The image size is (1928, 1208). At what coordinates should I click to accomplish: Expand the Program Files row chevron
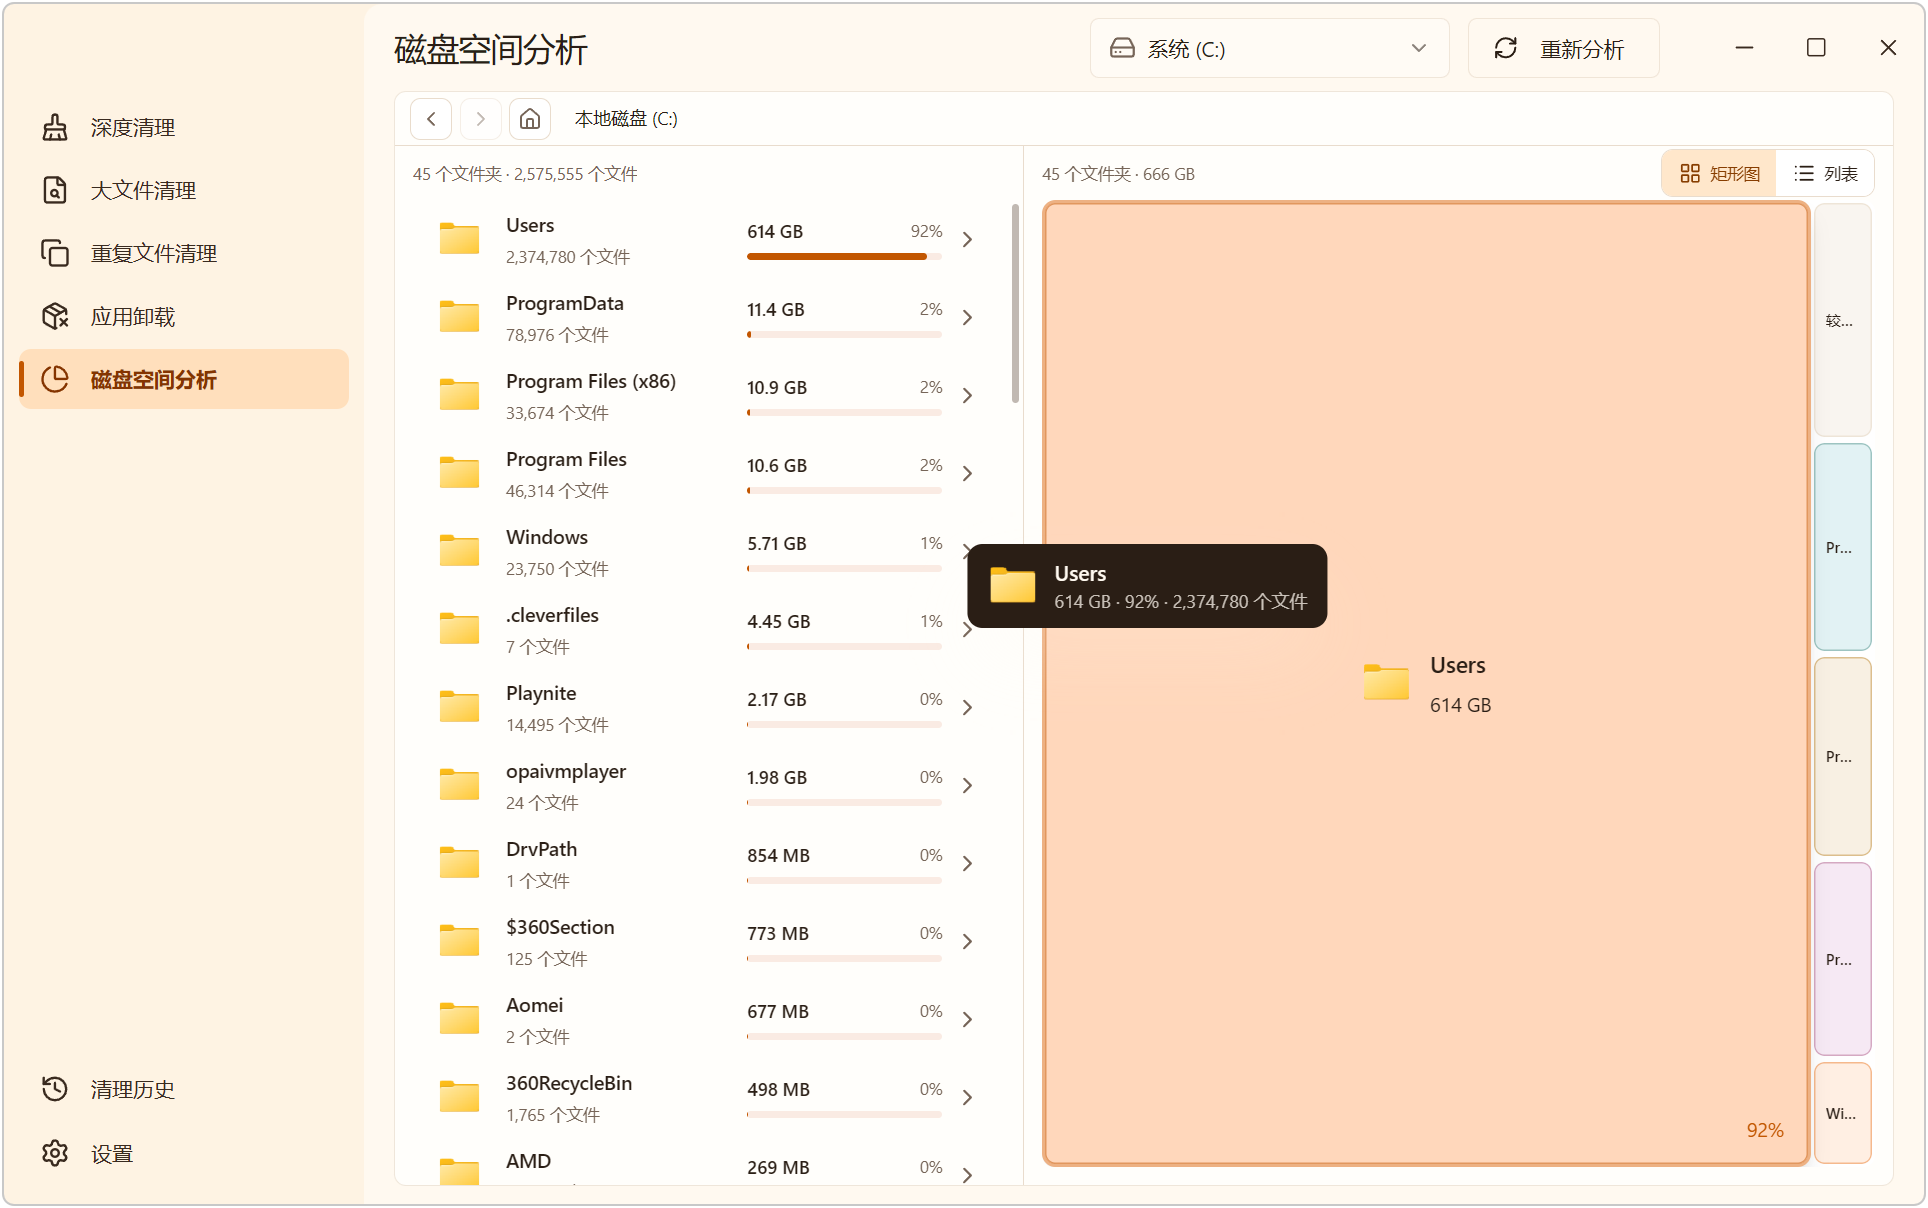(967, 474)
